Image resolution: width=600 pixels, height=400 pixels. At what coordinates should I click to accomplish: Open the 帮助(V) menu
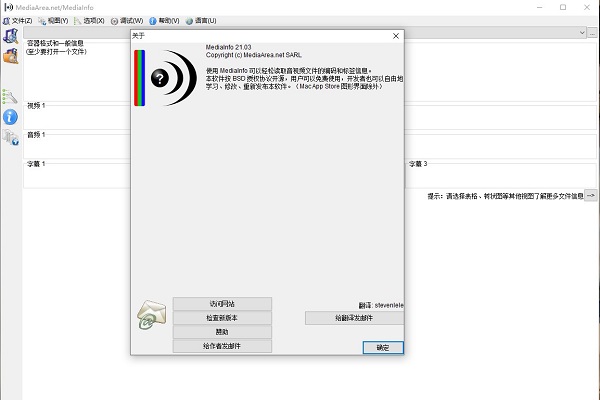point(164,21)
